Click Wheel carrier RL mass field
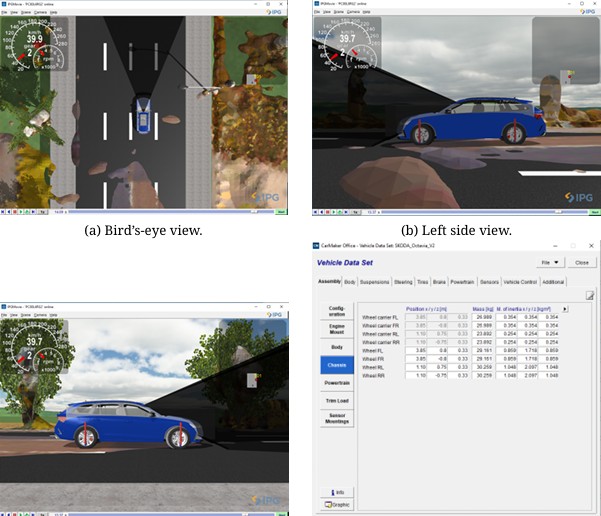 click(x=483, y=334)
